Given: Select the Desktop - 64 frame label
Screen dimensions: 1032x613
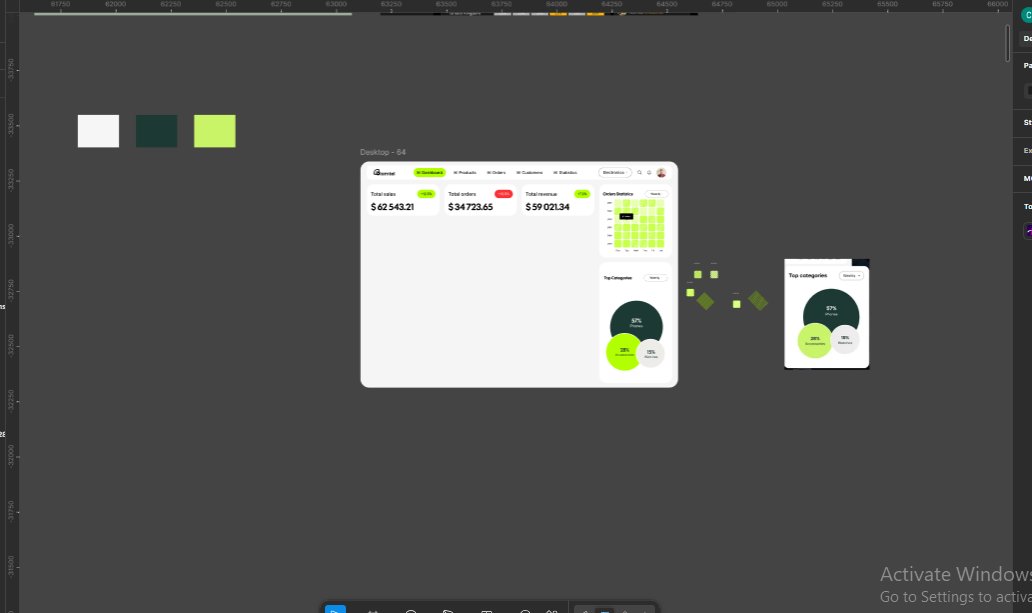Looking at the screenshot, I should 382,152.
